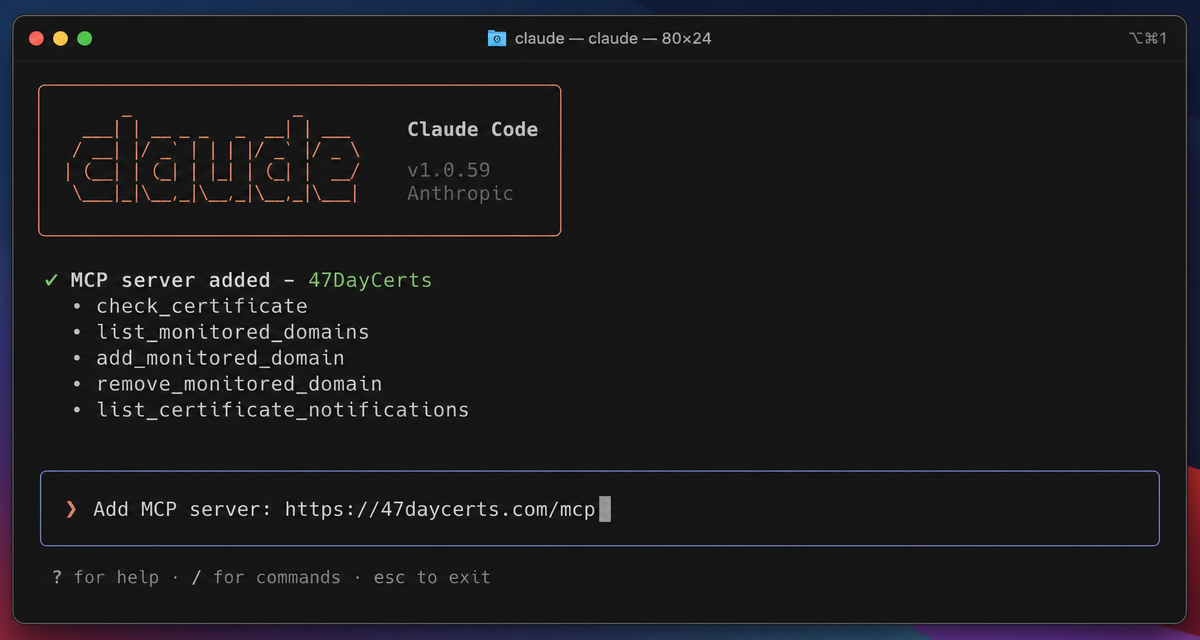This screenshot has width=1200, height=640.
Task: Click the '/ for commands' hint
Action: coord(266,577)
